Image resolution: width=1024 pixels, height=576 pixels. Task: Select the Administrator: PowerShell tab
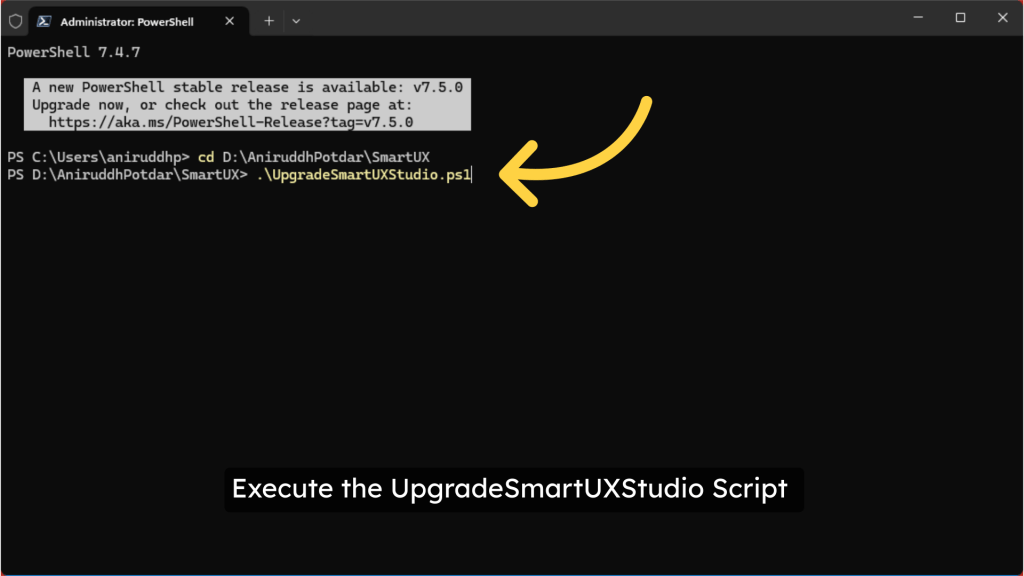pos(128,21)
